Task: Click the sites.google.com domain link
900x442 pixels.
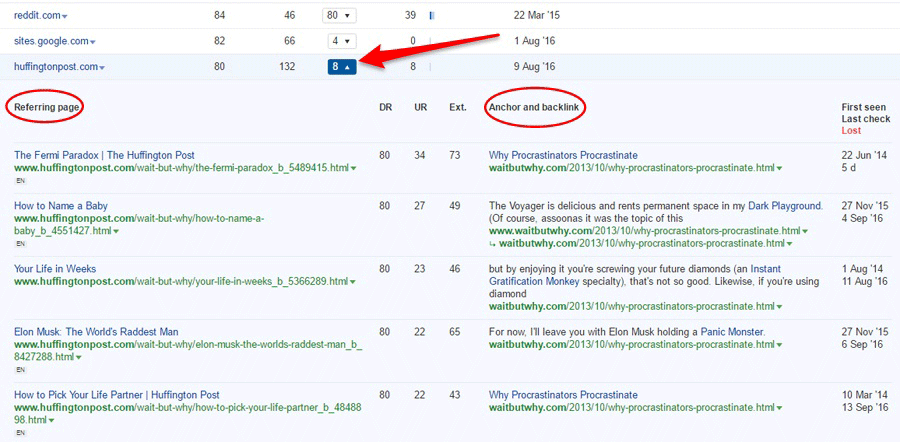Action: pyautogui.click(x=51, y=41)
